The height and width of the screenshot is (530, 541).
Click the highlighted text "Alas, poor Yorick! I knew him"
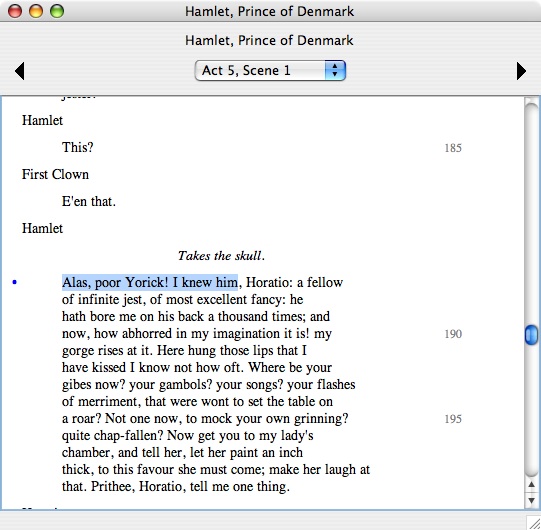tap(150, 283)
